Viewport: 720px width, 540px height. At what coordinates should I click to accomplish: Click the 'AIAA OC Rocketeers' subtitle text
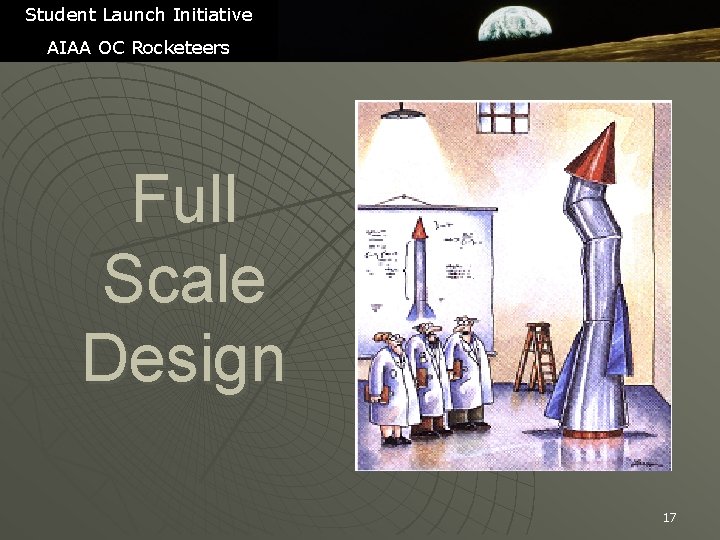[138, 48]
